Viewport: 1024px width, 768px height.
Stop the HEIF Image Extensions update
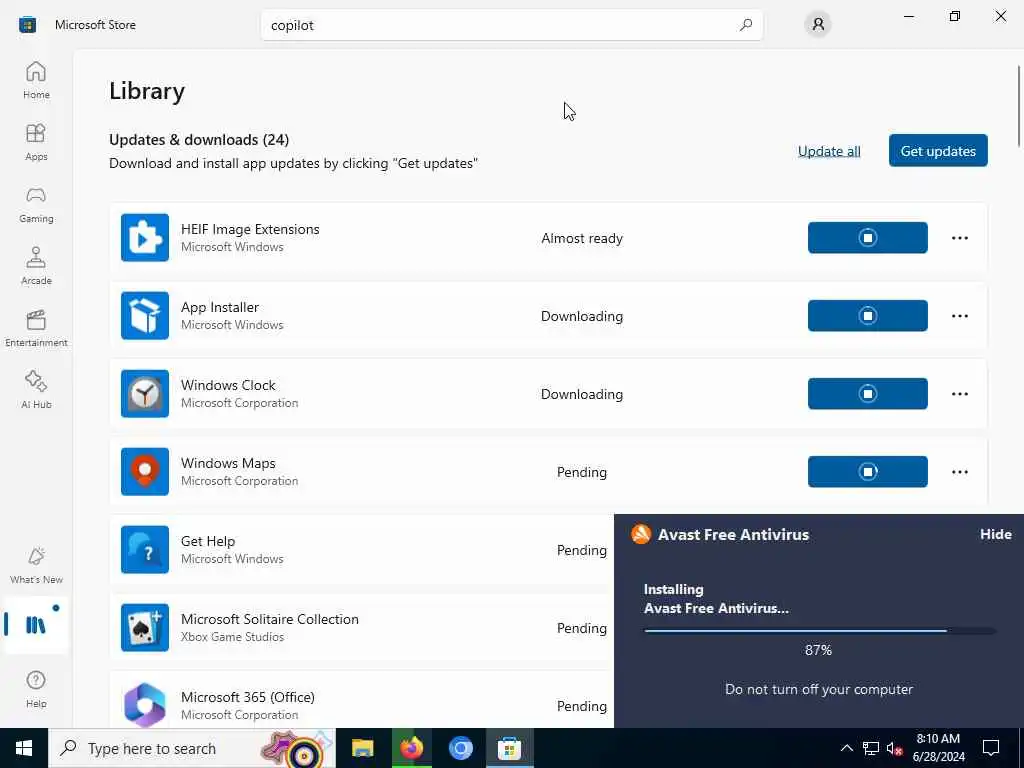(867, 238)
